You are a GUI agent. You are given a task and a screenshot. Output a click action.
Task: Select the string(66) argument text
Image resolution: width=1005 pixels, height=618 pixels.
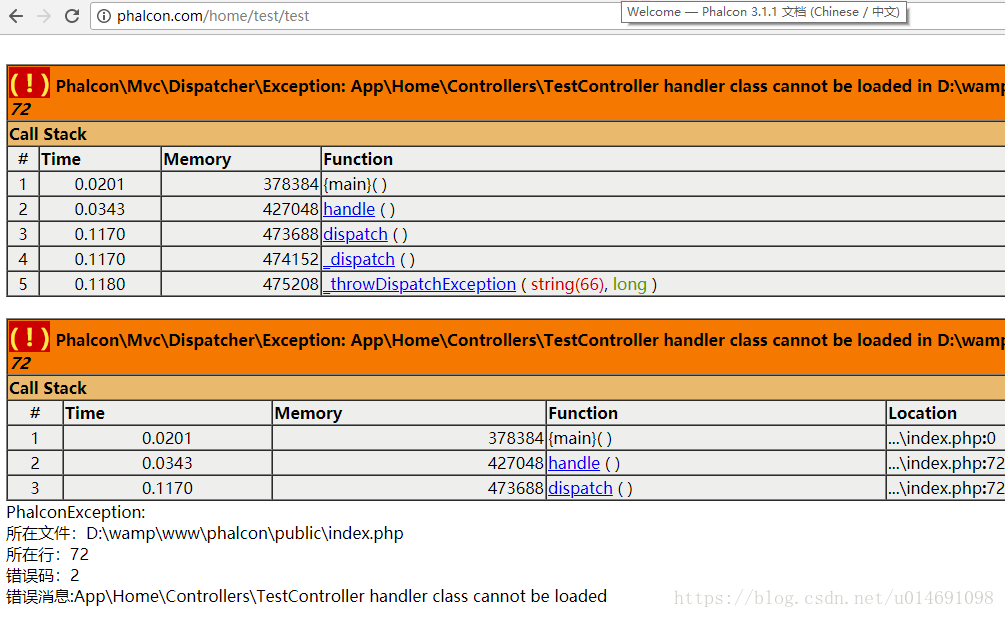567,284
